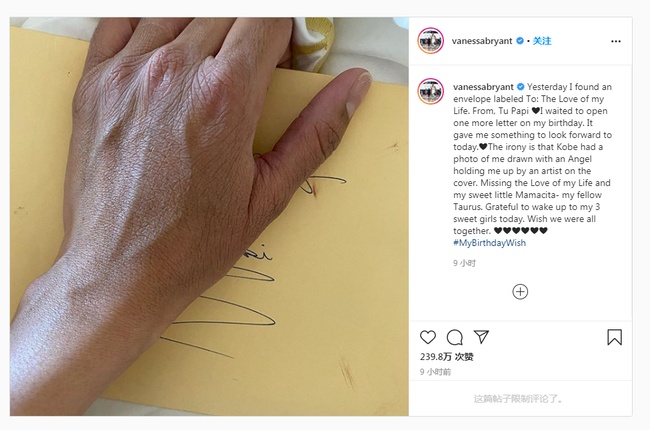650x430 pixels.
Task: Click the 9 小时 caption time label
Action: 464,263
